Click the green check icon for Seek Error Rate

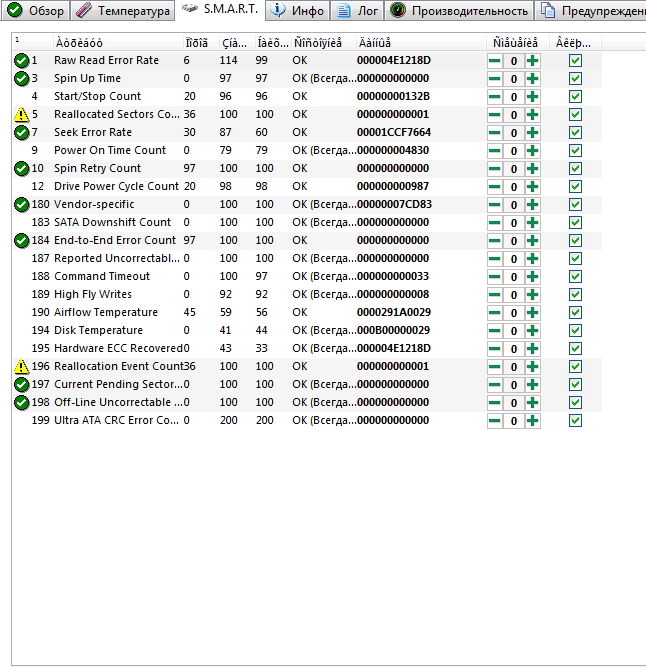click(21, 132)
